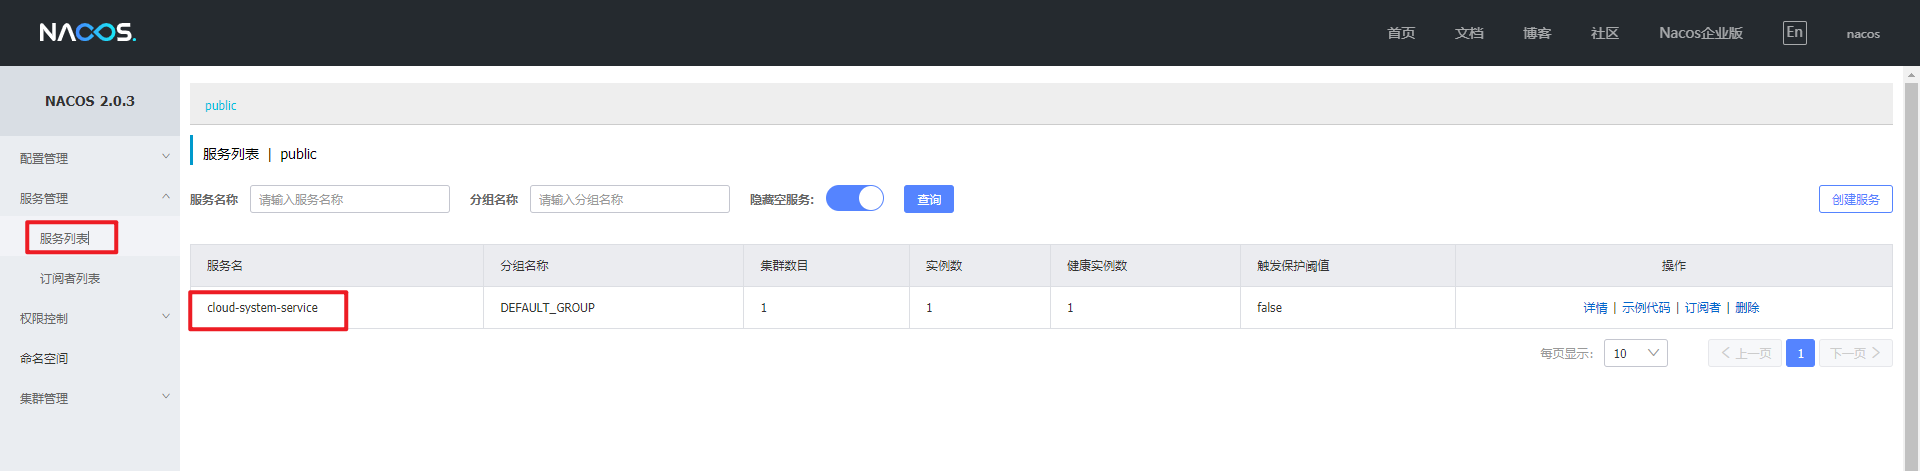
Task: Open the page size dropdown showing 10
Action: [1635, 353]
